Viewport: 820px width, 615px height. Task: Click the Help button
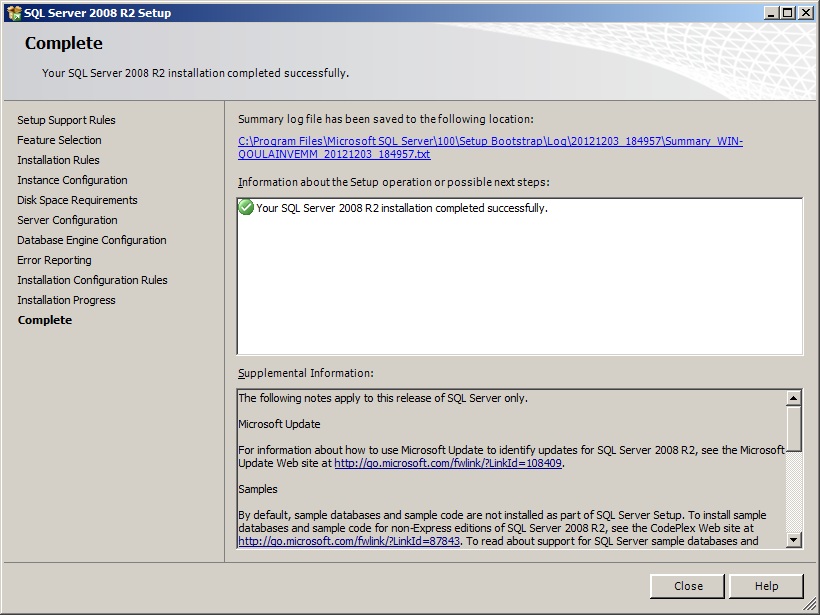[x=766, y=586]
